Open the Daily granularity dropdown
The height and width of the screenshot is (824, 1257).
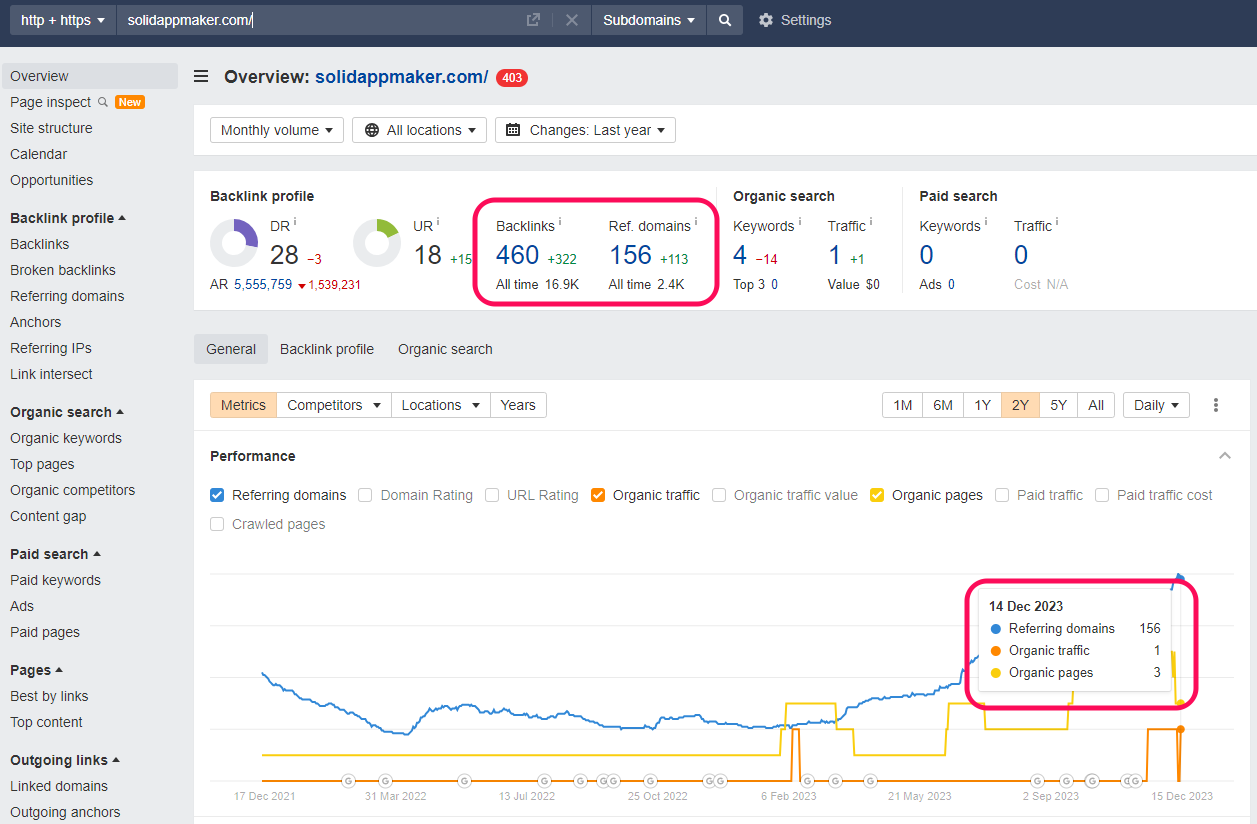click(1156, 405)
